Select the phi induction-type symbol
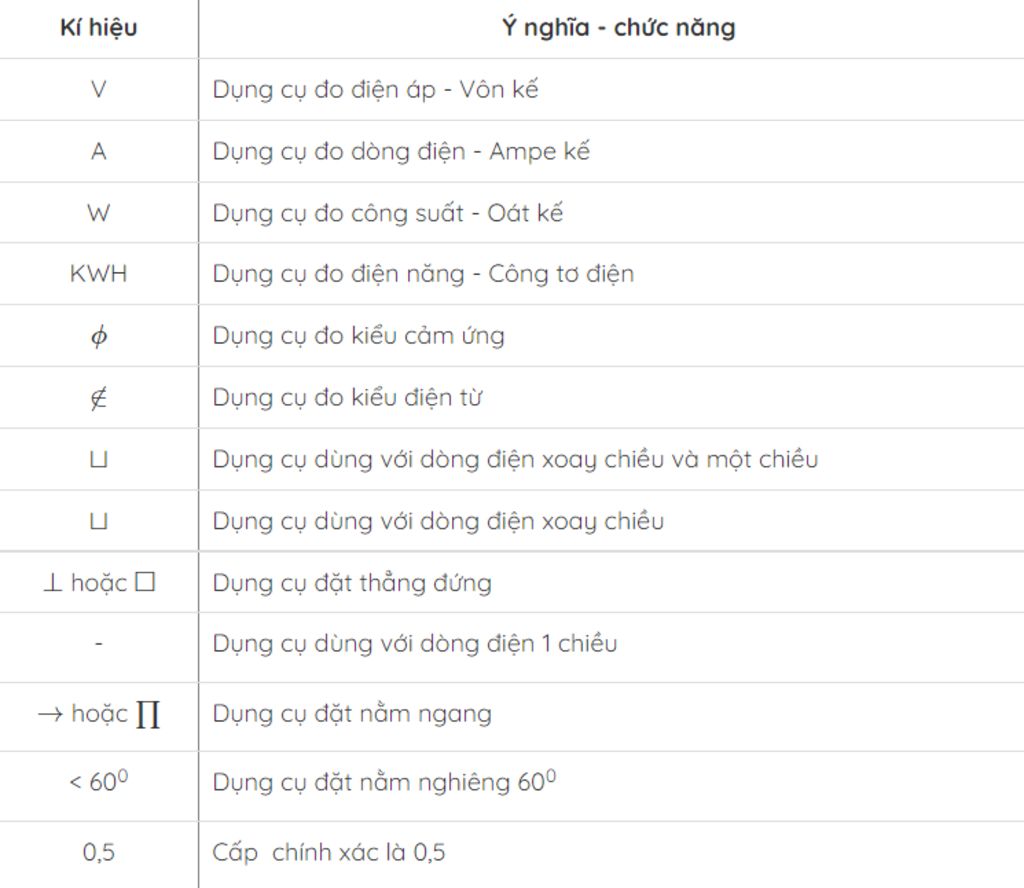 click(x=99, y=336)
